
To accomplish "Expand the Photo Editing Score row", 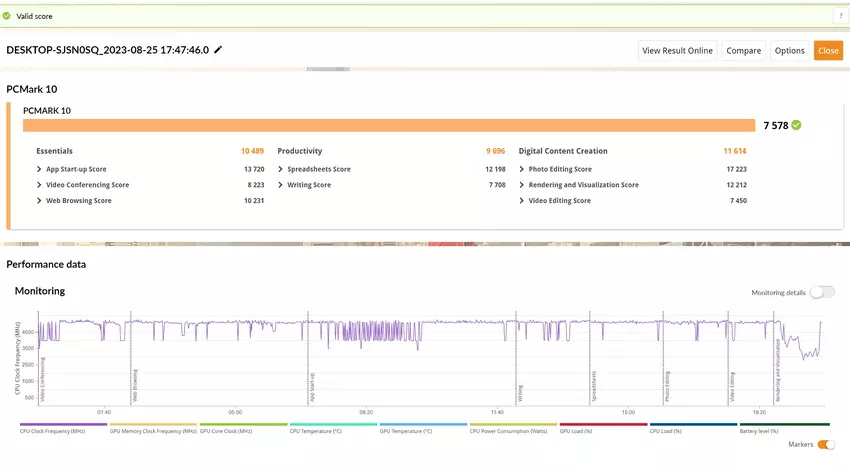I will tap(522, 169).
